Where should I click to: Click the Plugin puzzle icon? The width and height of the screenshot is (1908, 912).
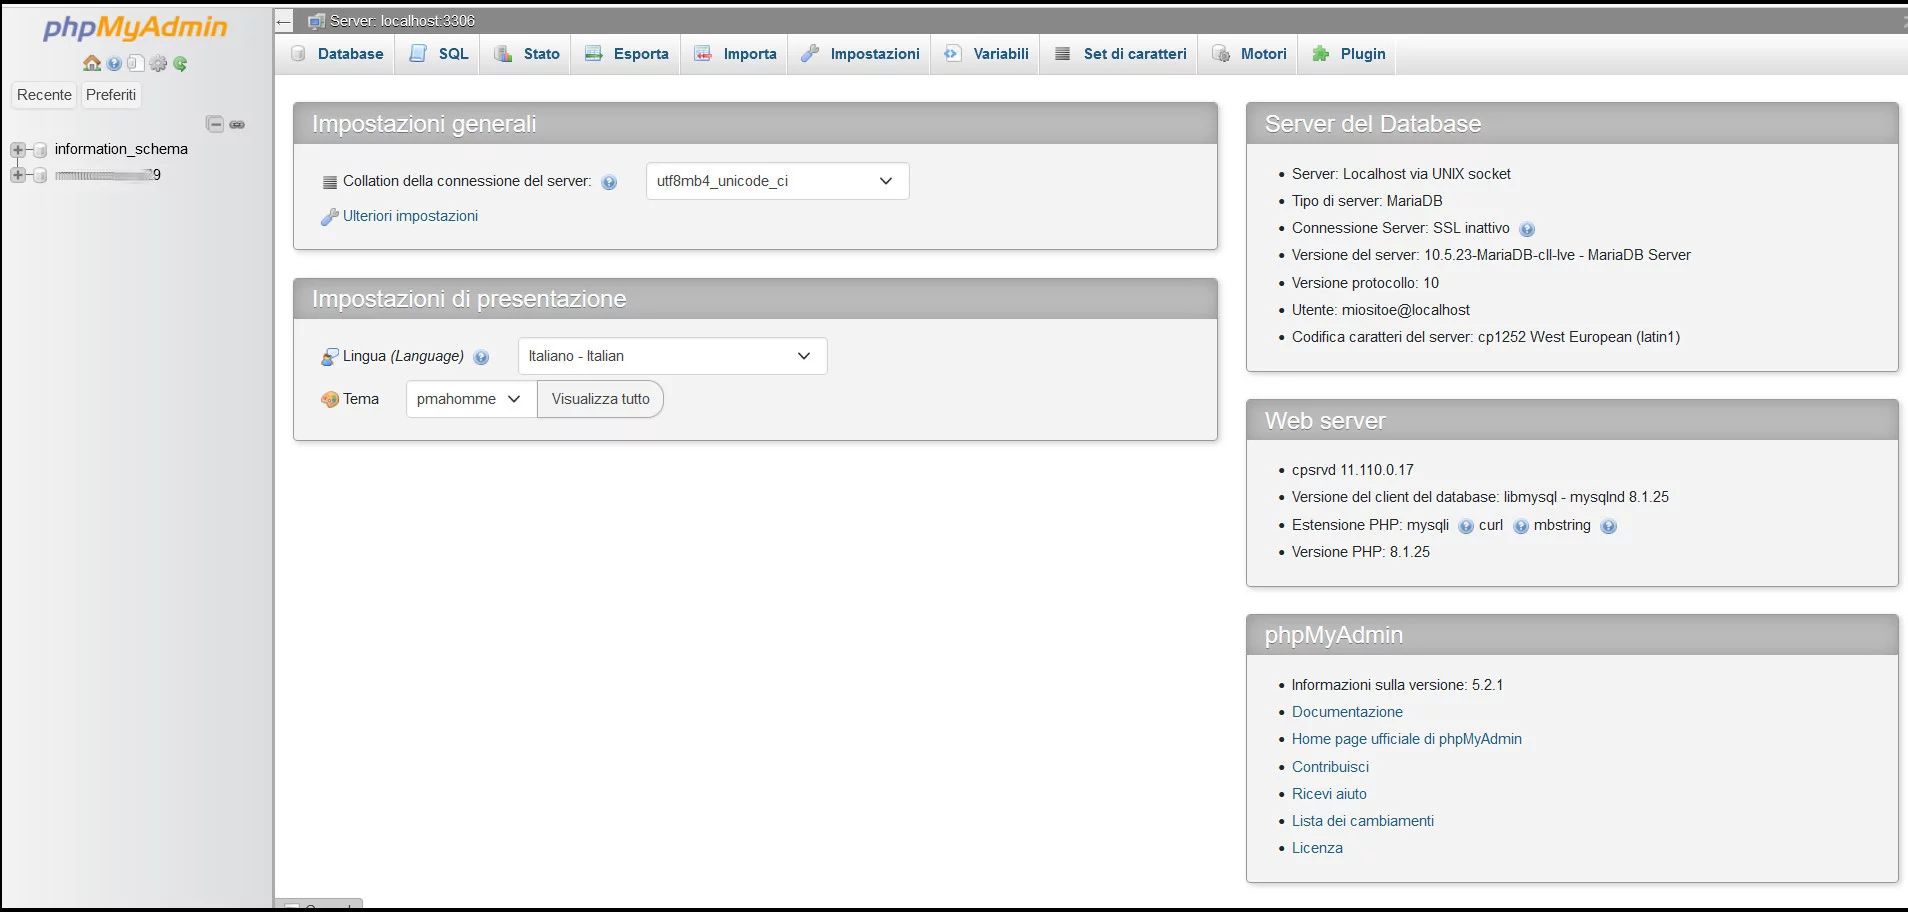[1322, 54]
